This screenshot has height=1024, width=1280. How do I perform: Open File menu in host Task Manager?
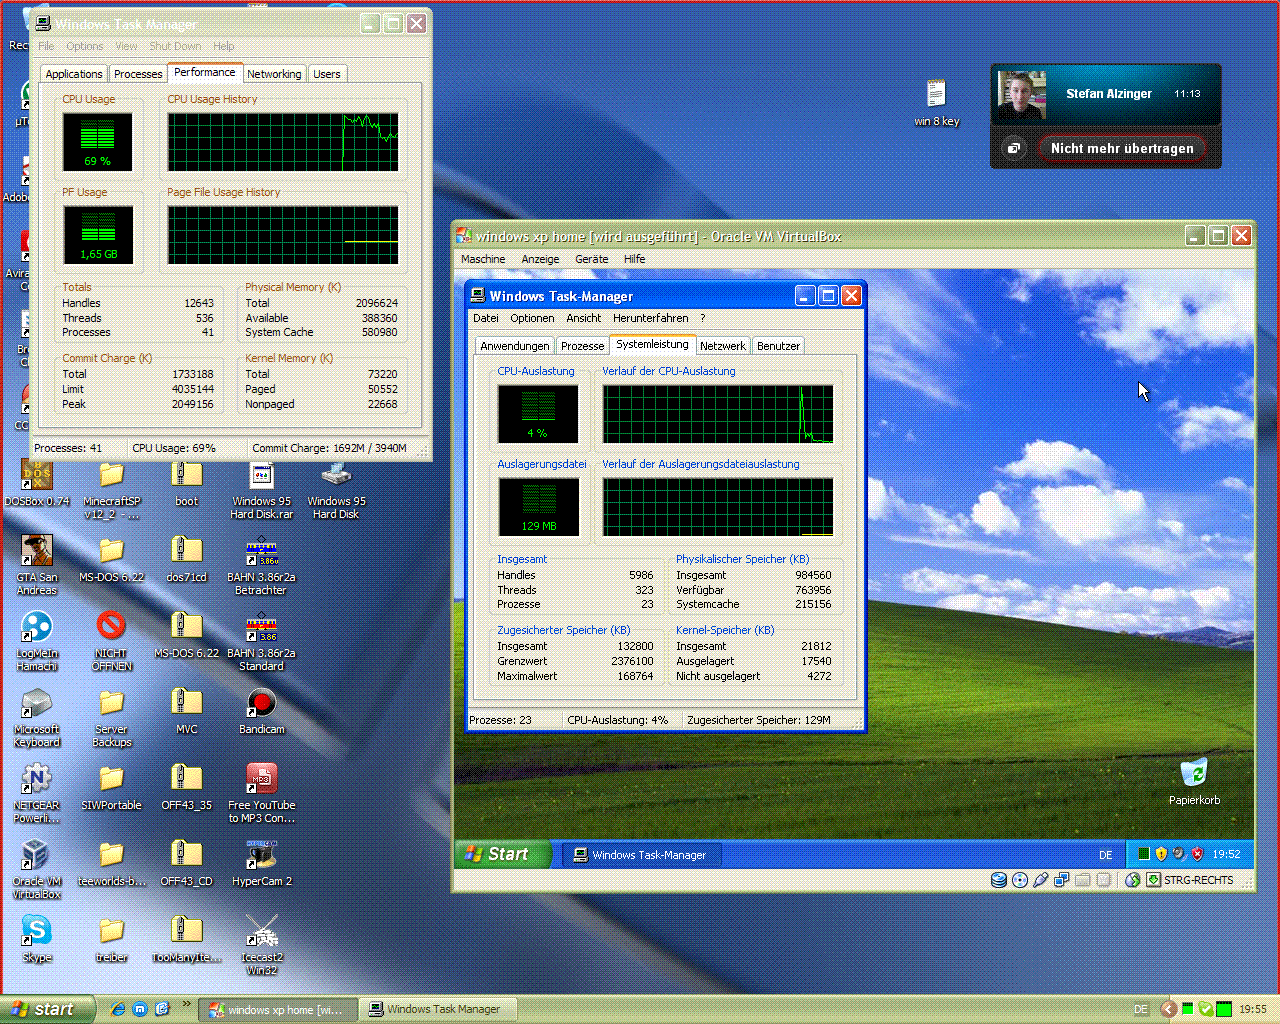point(46,46)
